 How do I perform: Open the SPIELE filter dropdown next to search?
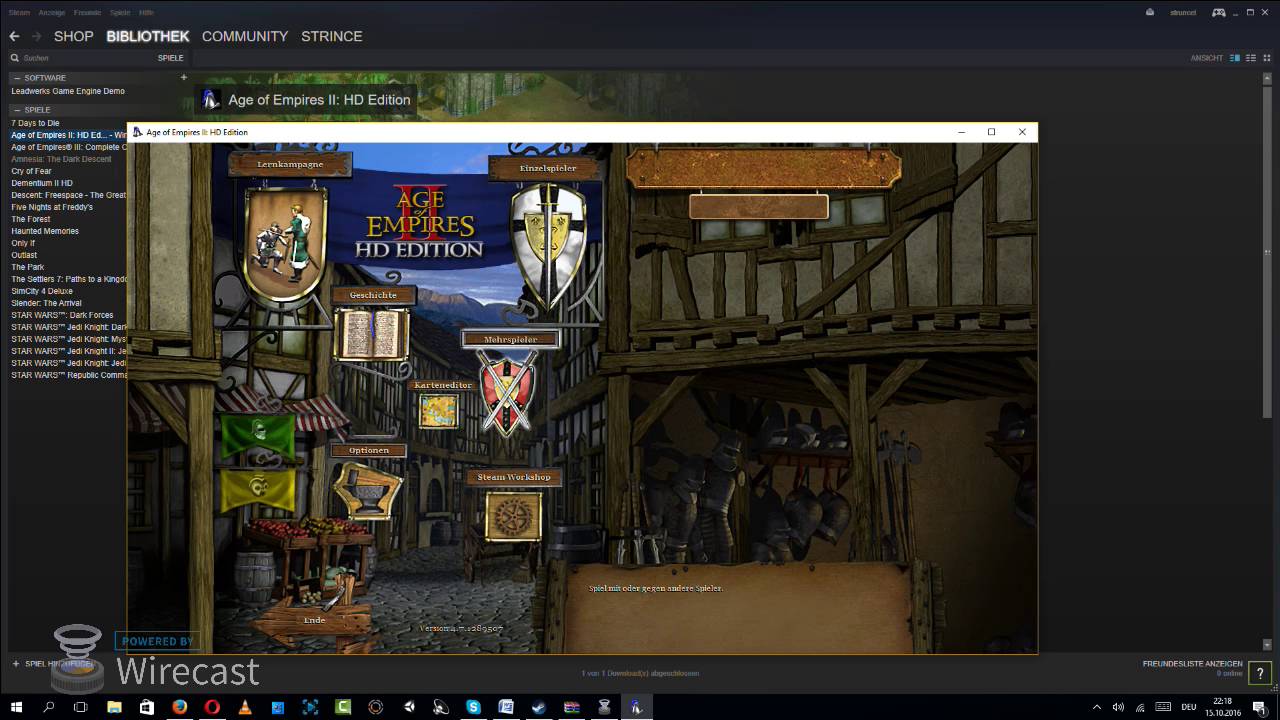pos(170,58)
